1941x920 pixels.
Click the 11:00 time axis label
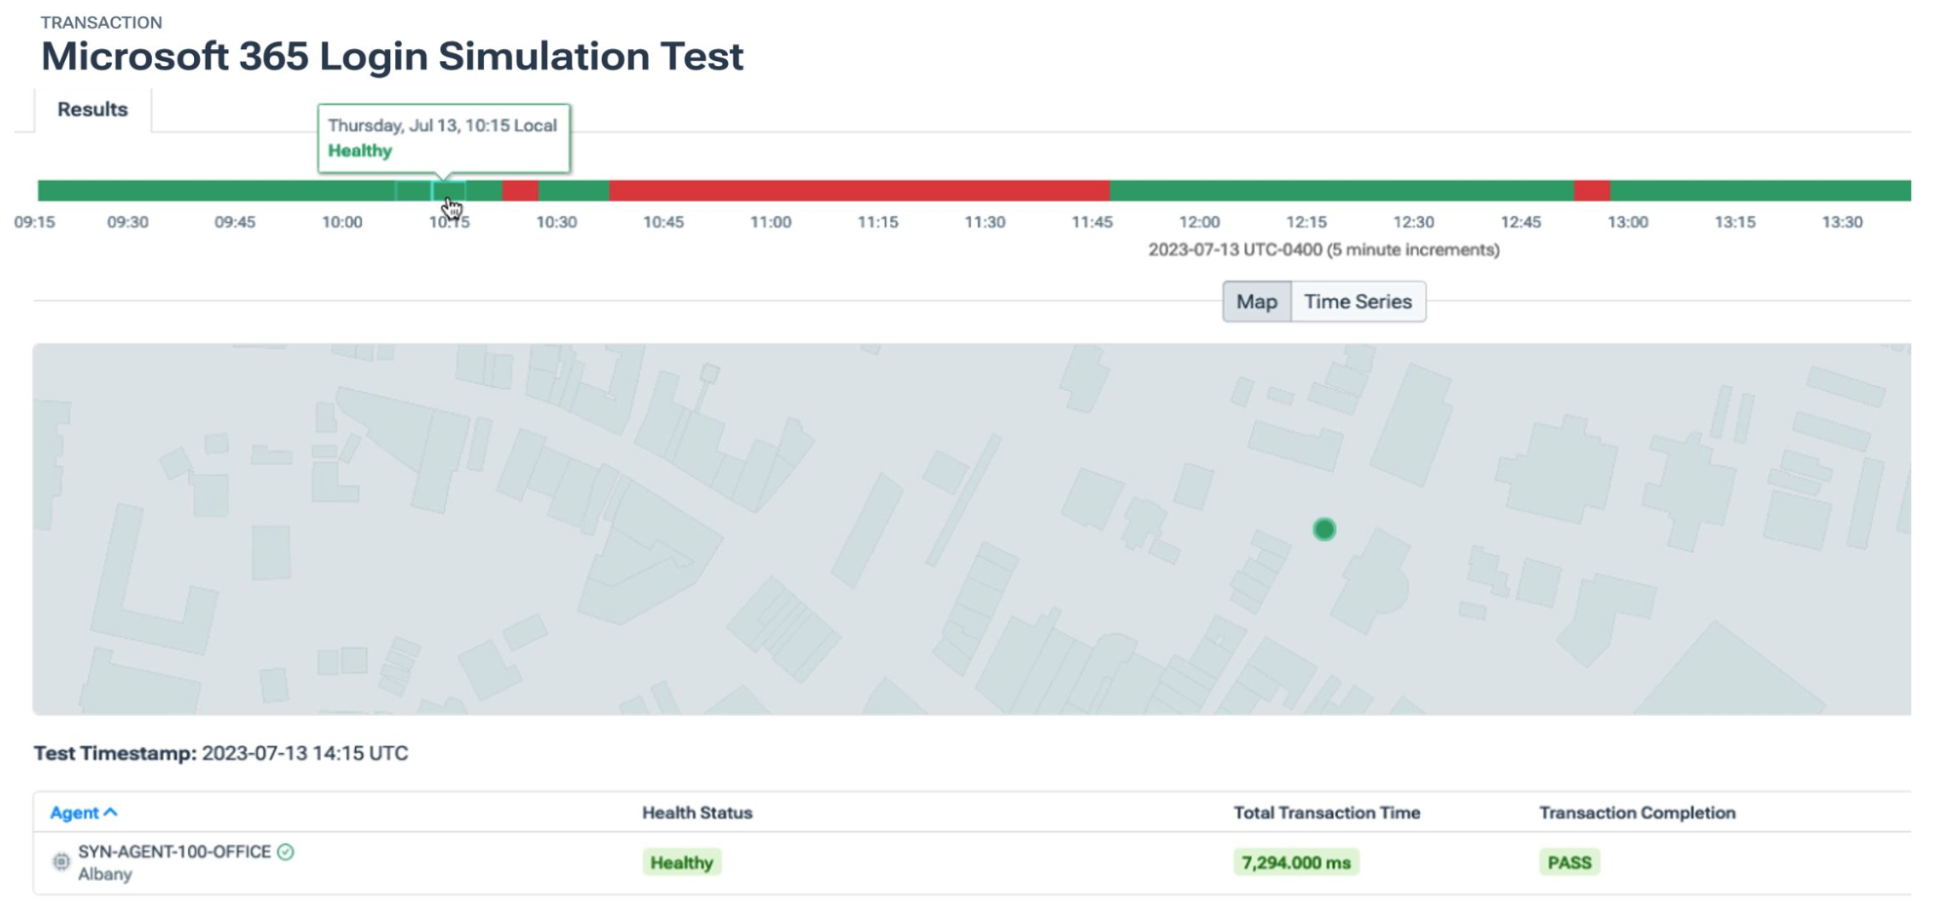coord(771,222)
